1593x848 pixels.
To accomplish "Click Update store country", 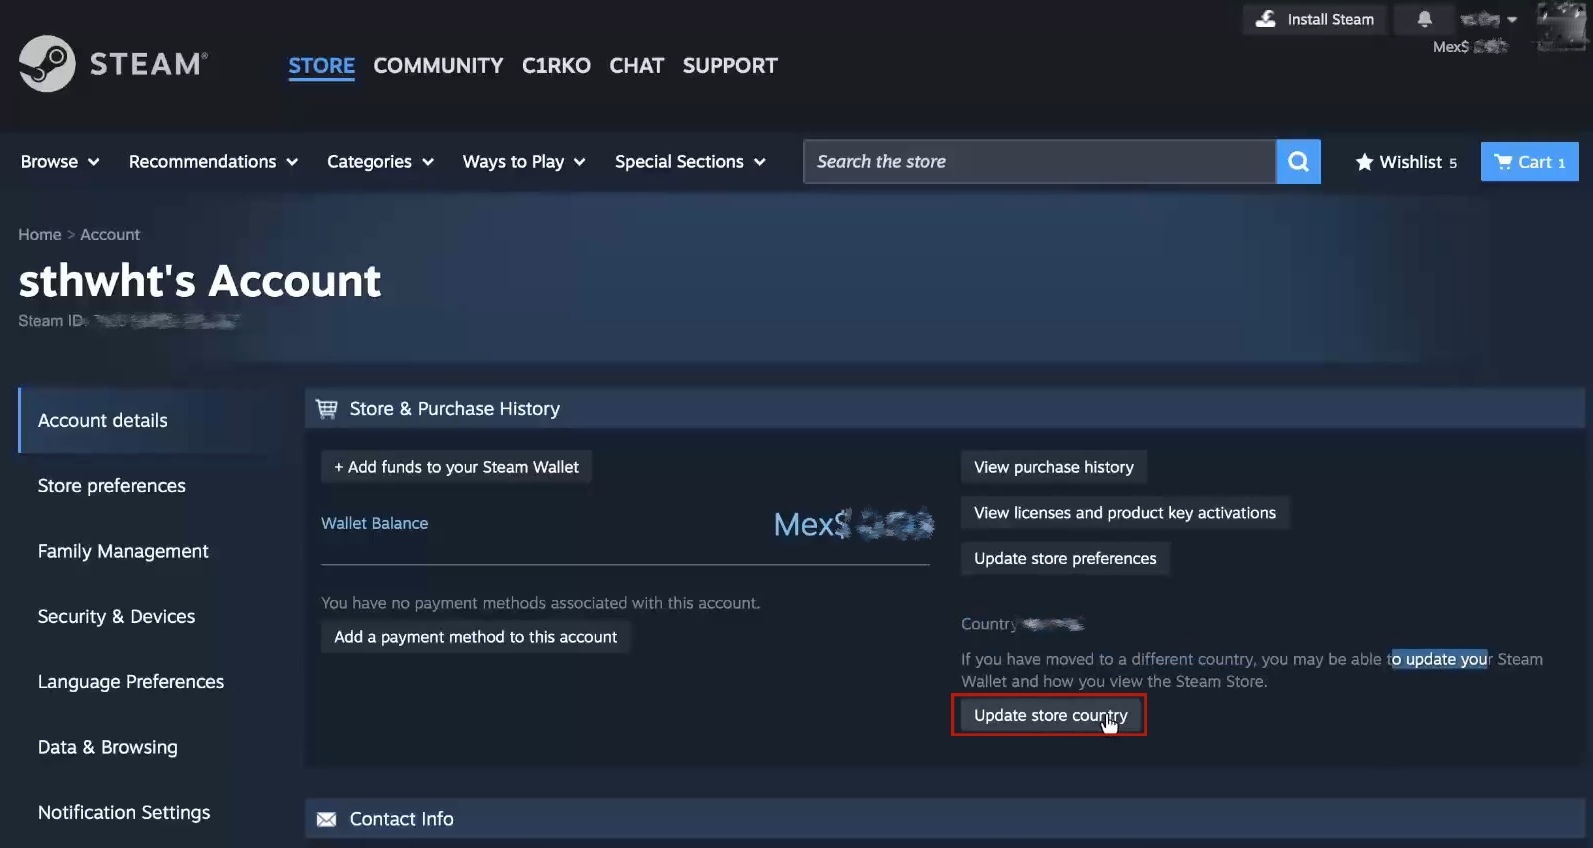I will coord(1050,715).
